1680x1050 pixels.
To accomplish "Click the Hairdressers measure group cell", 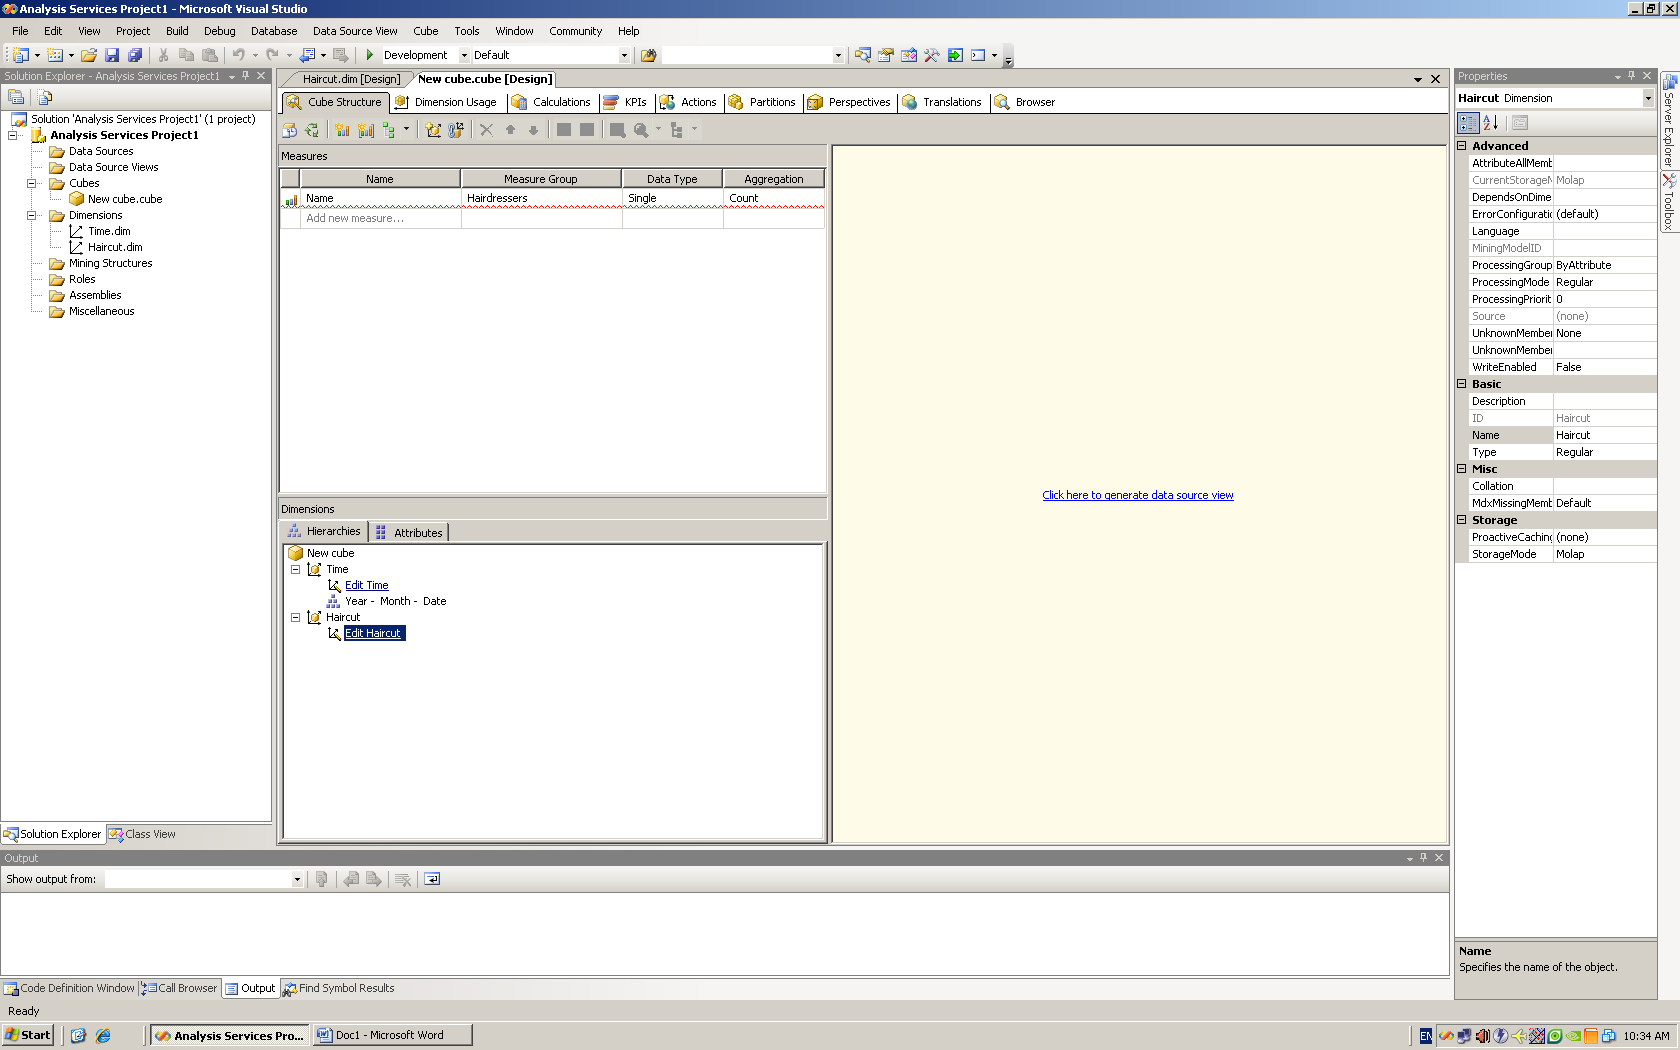I will pyautogui.click(x=541, y=198).
